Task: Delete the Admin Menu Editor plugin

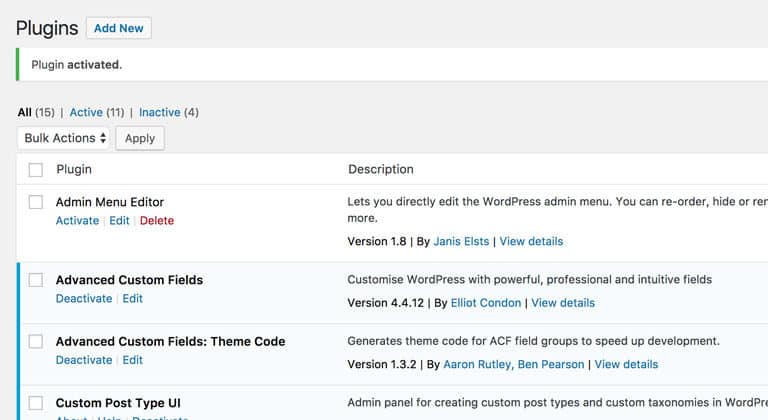Action: [157, 221]
